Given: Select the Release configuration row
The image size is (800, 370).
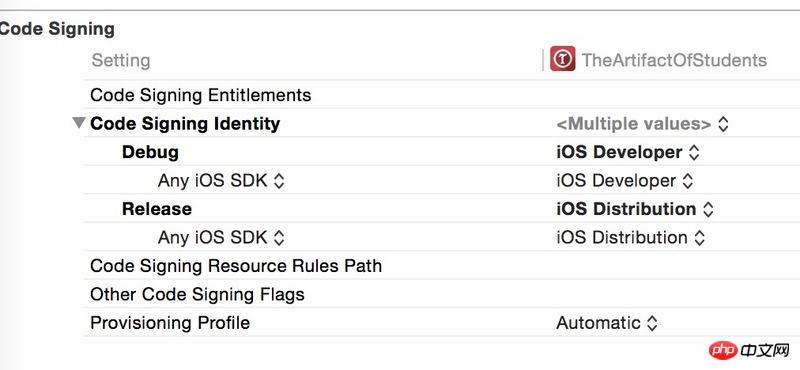Looking at the screenshot, I should point(442,208).
